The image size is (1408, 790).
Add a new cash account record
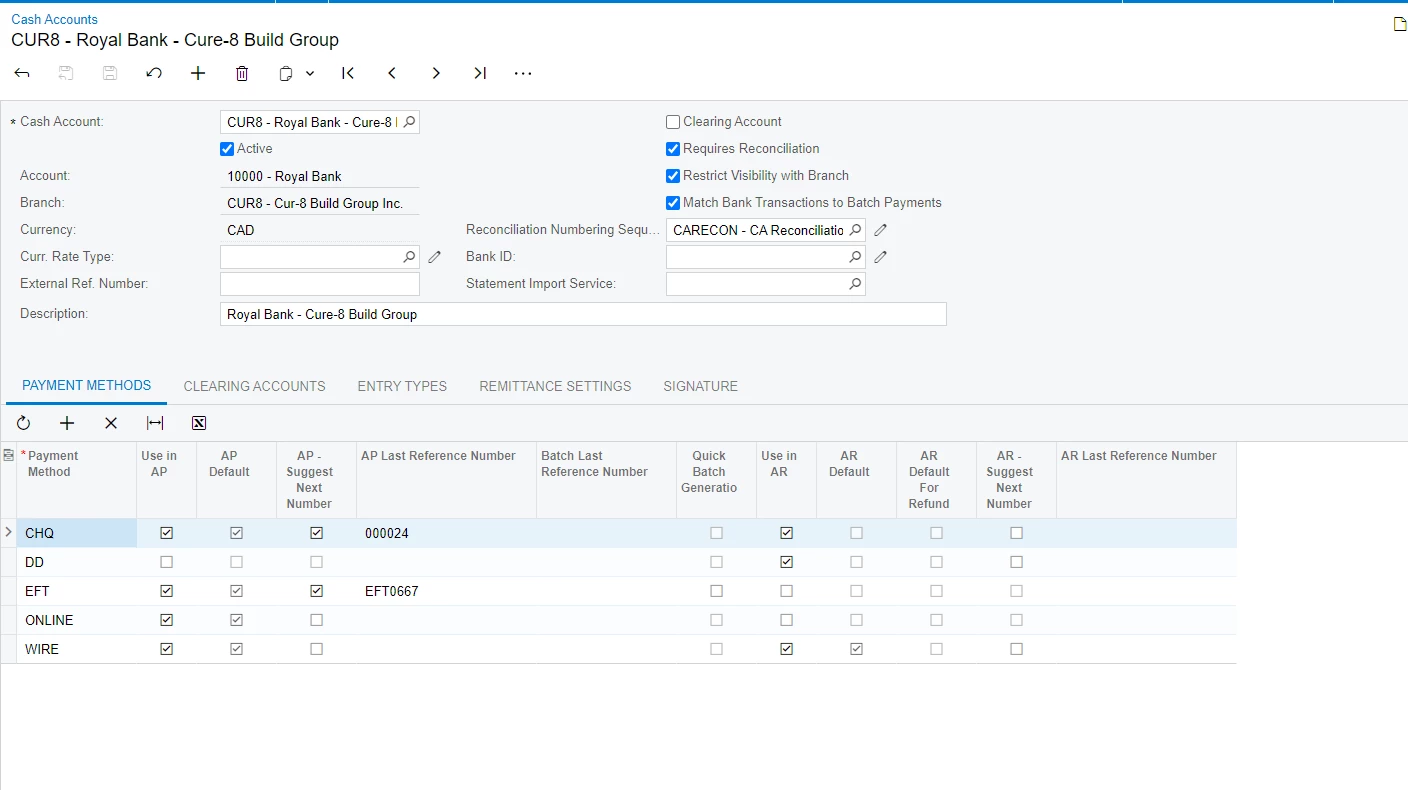click(x=197, y=73)
